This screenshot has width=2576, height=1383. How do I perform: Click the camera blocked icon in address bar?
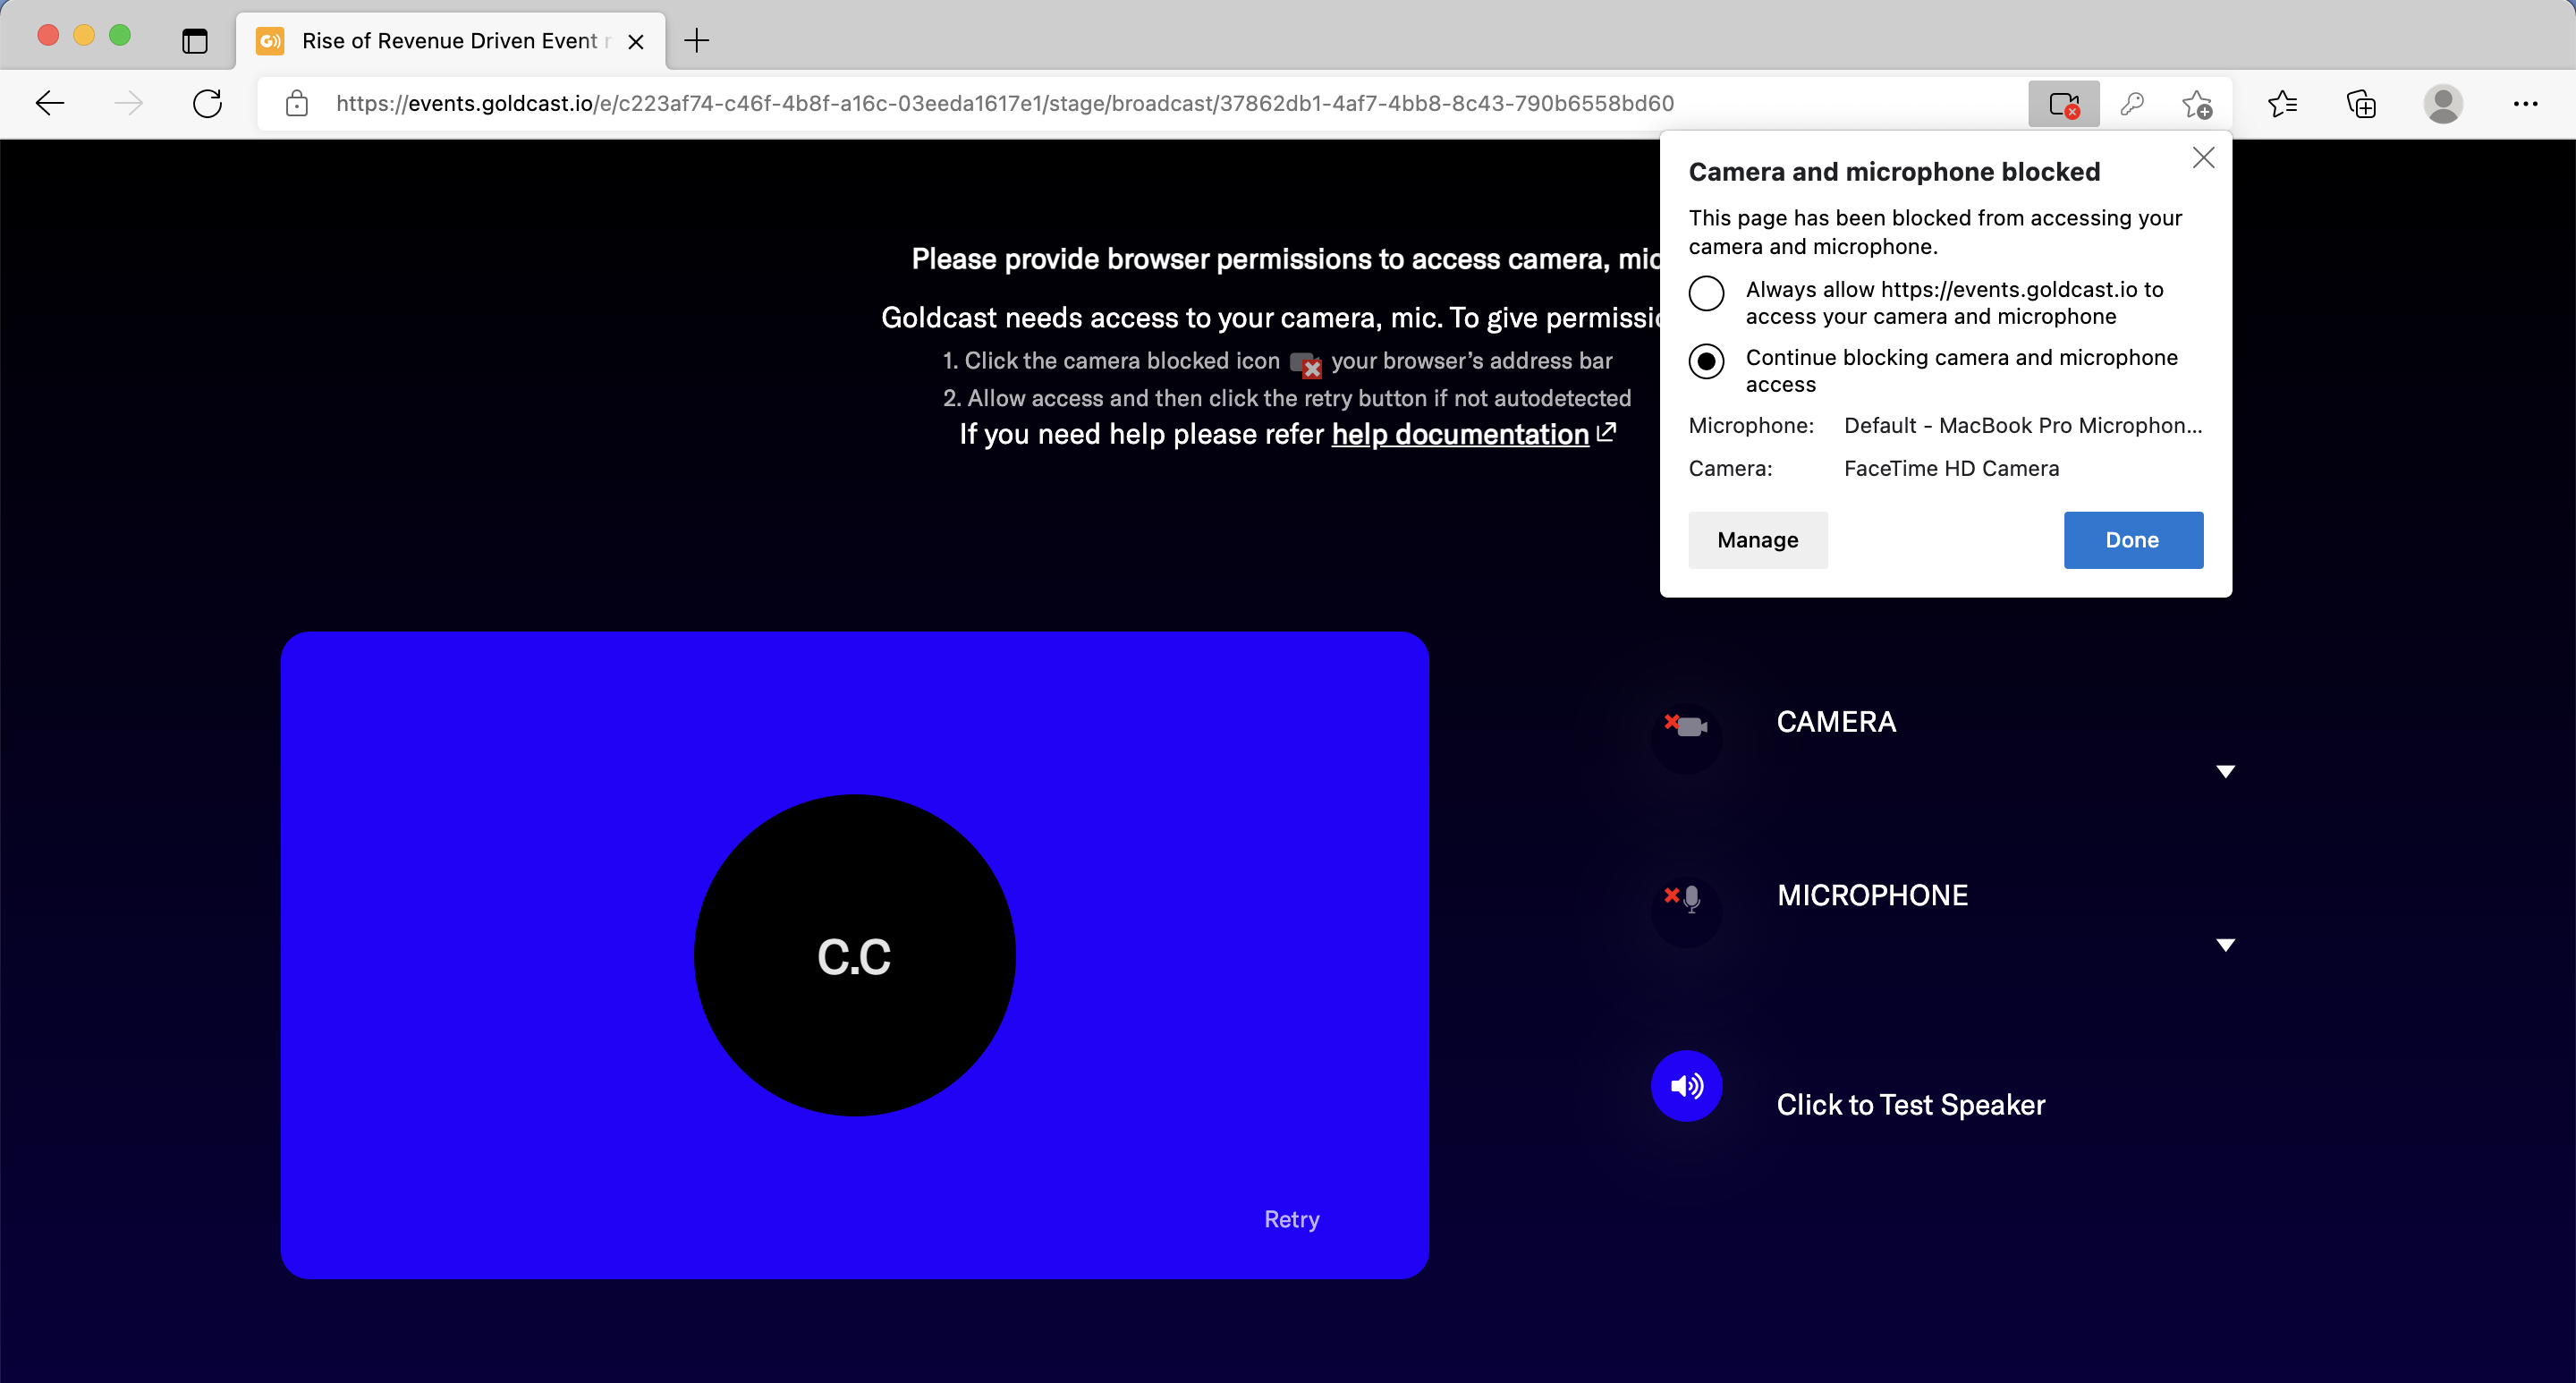2063,103
